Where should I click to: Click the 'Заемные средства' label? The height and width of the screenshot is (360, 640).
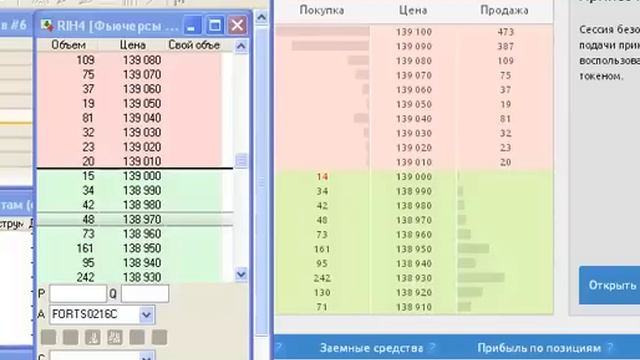point(371,348)
